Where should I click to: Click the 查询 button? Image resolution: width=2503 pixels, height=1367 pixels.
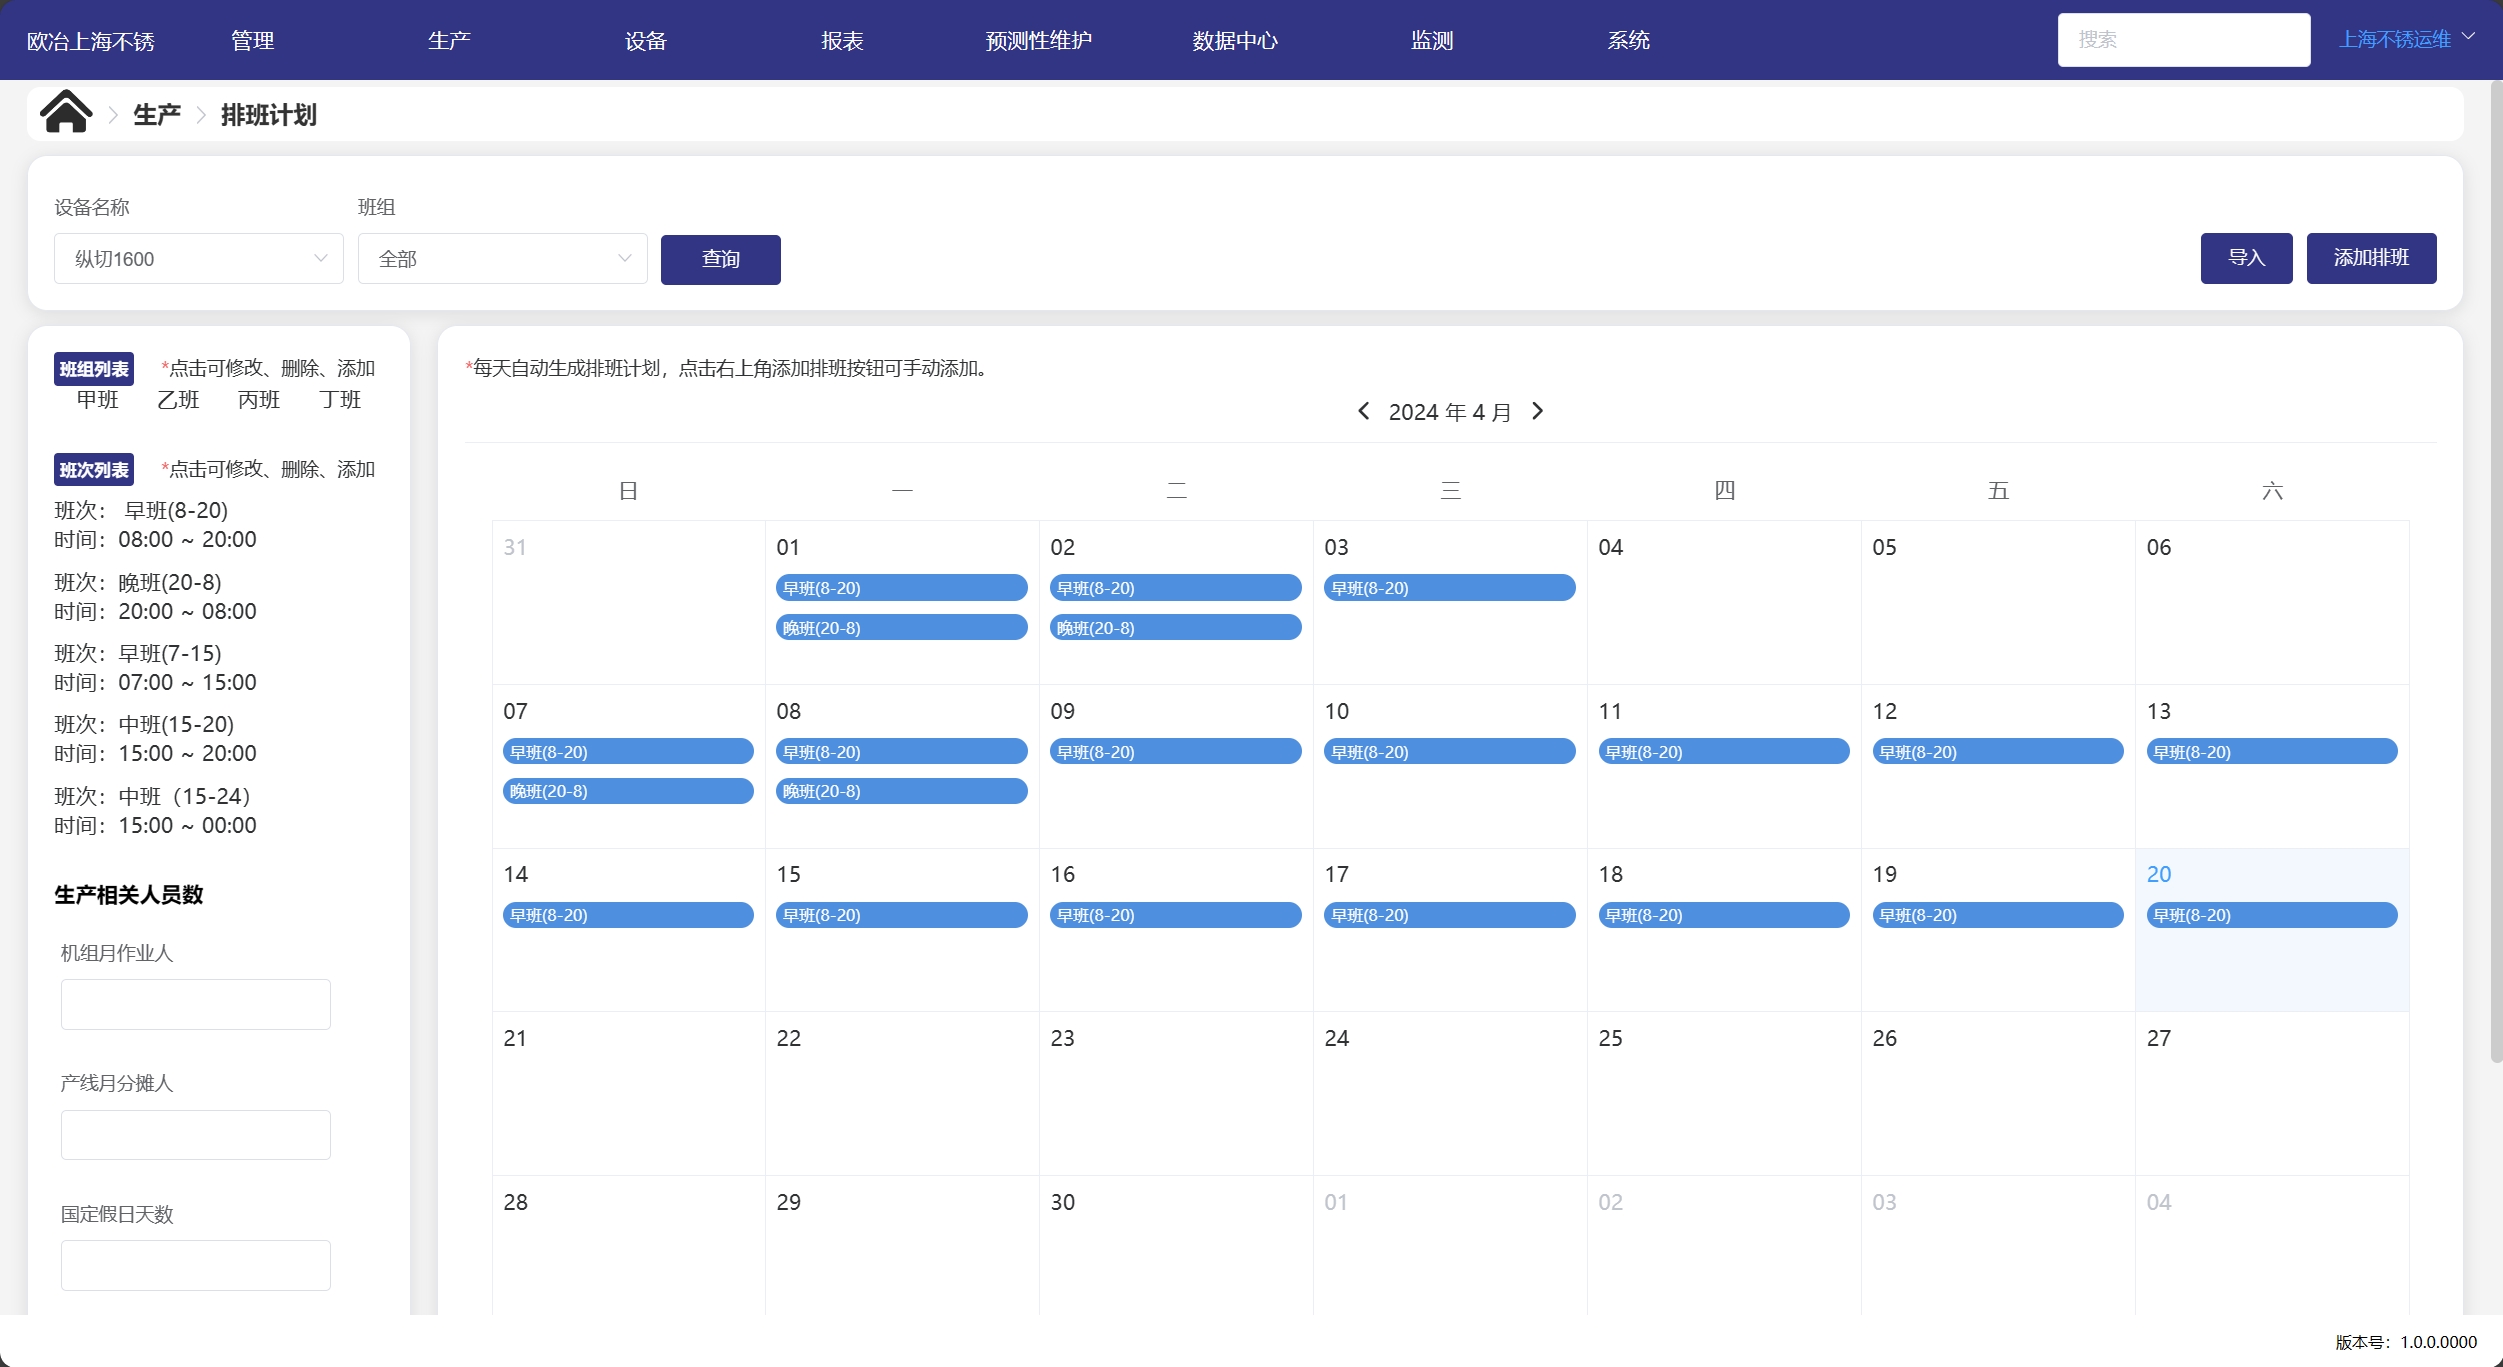[x=720, y=259]
